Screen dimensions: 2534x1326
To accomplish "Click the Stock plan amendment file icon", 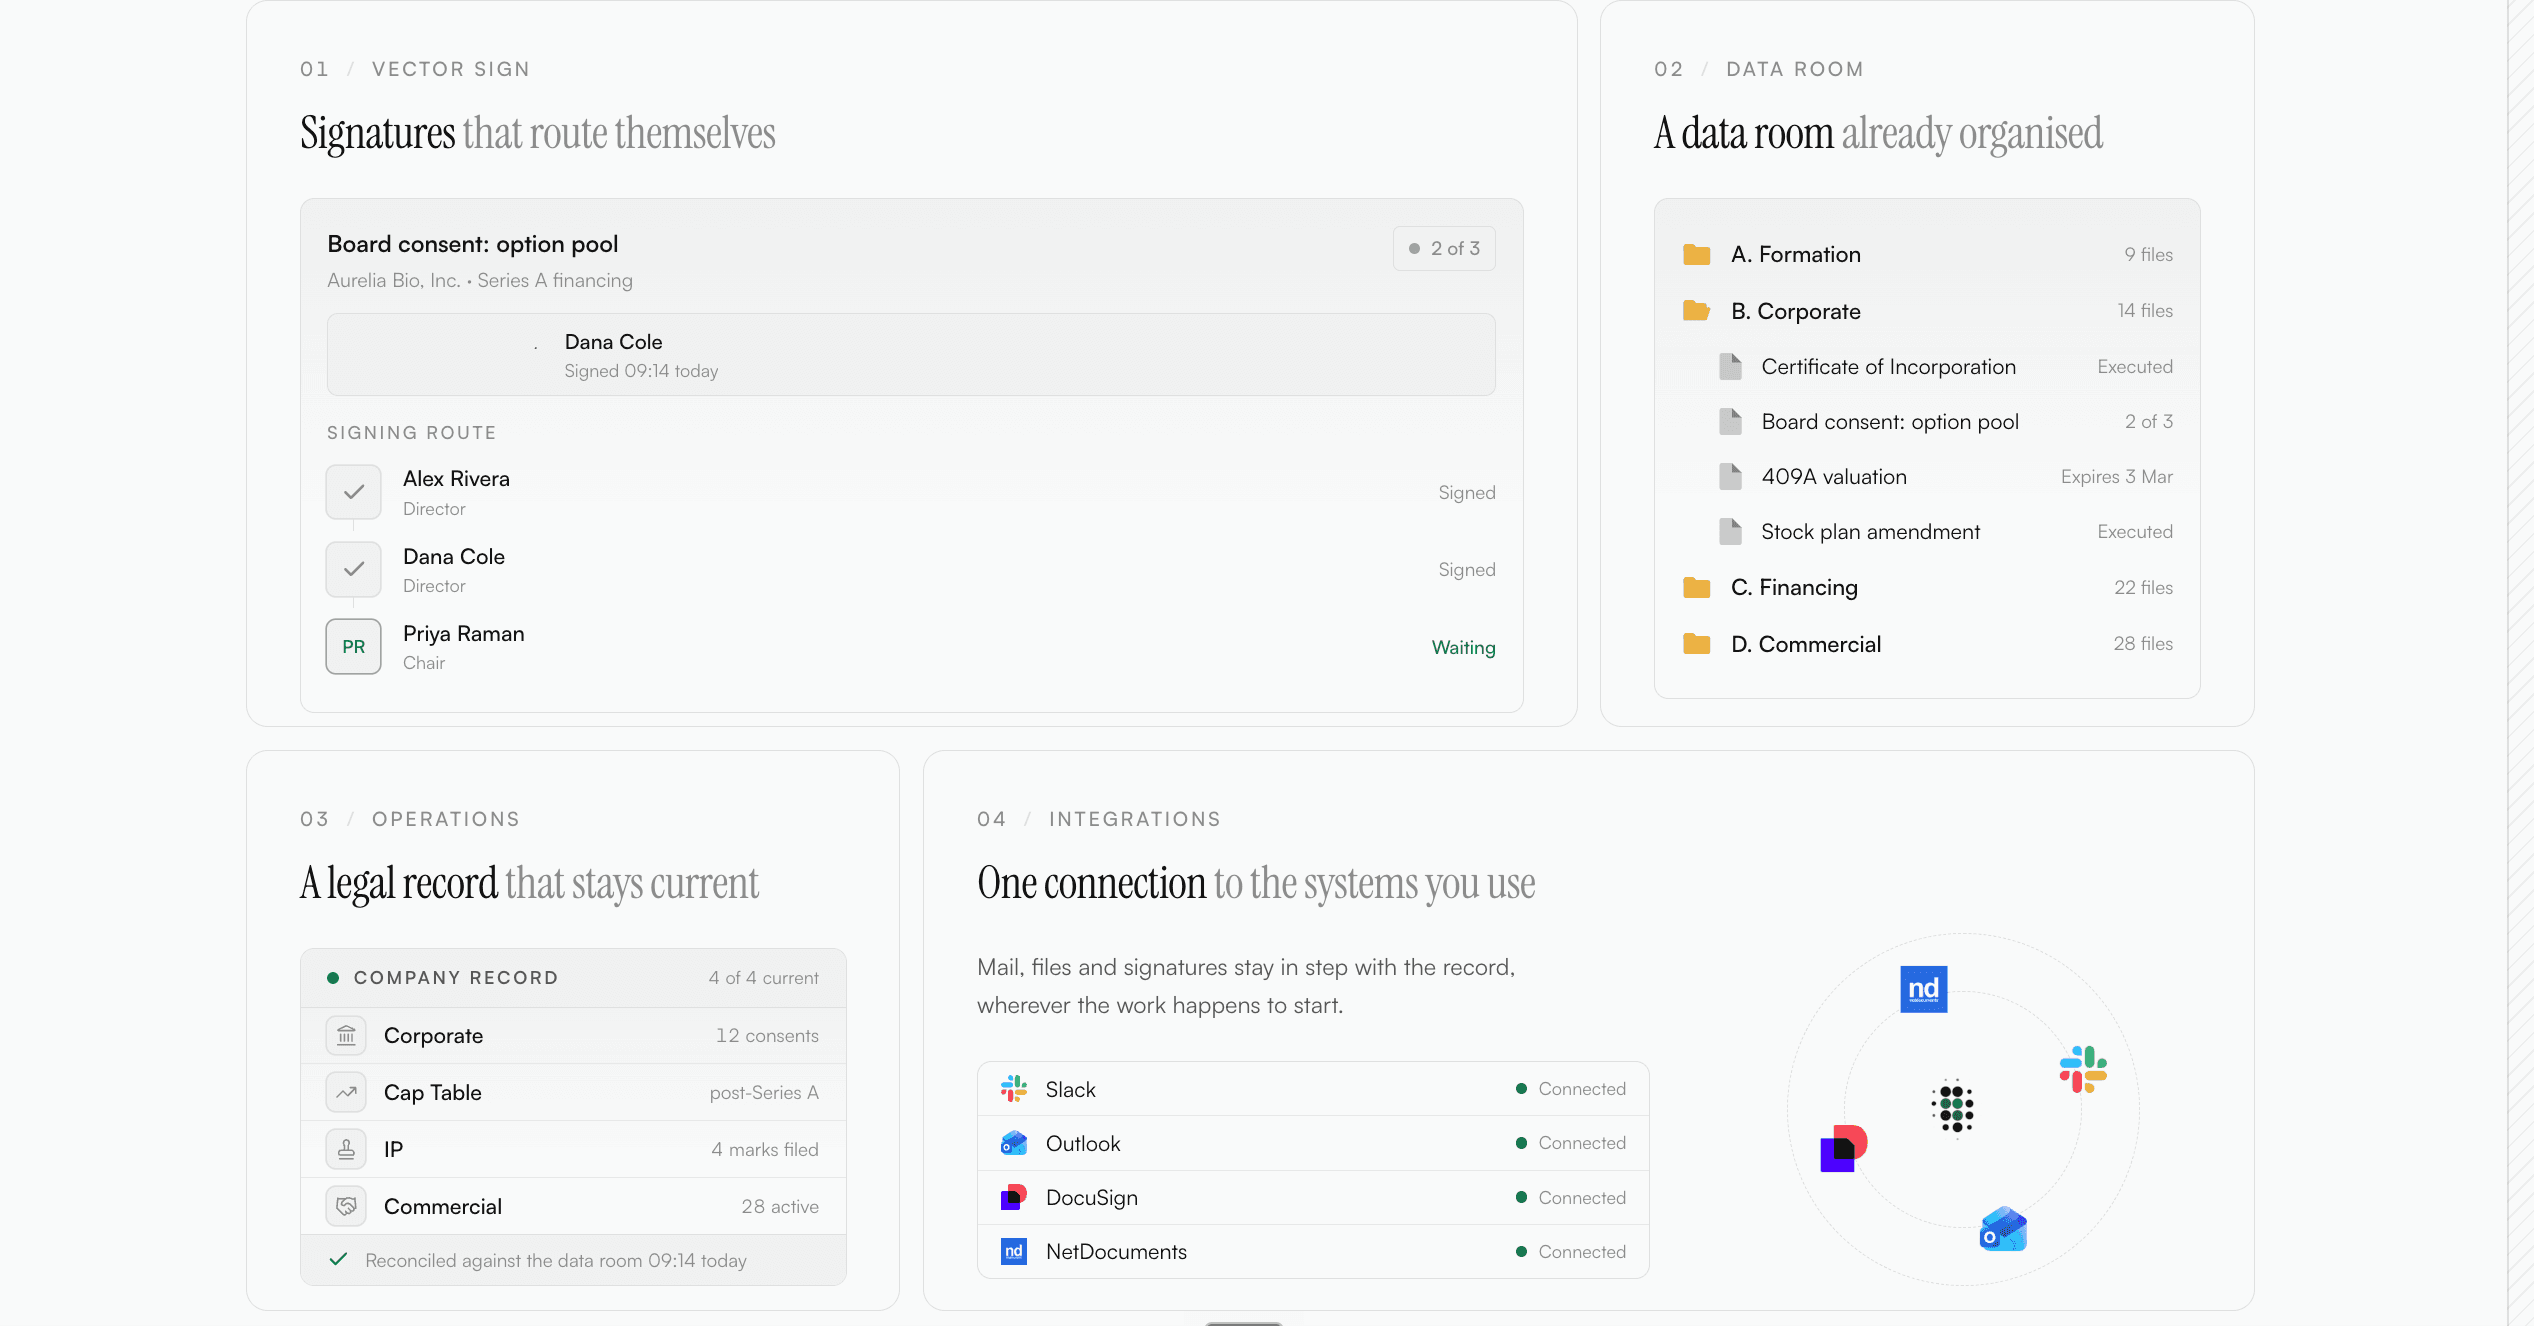I will coord(1730,532).
